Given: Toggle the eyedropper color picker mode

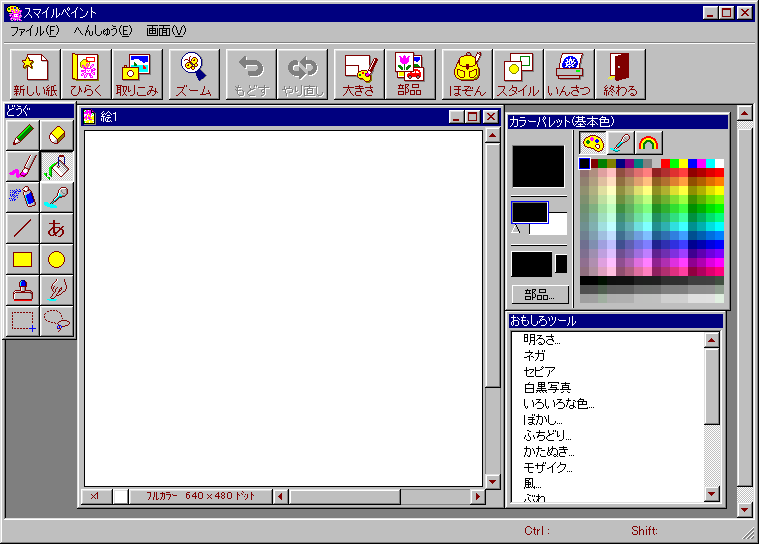Looking at the screenshot, I should 621,143.
